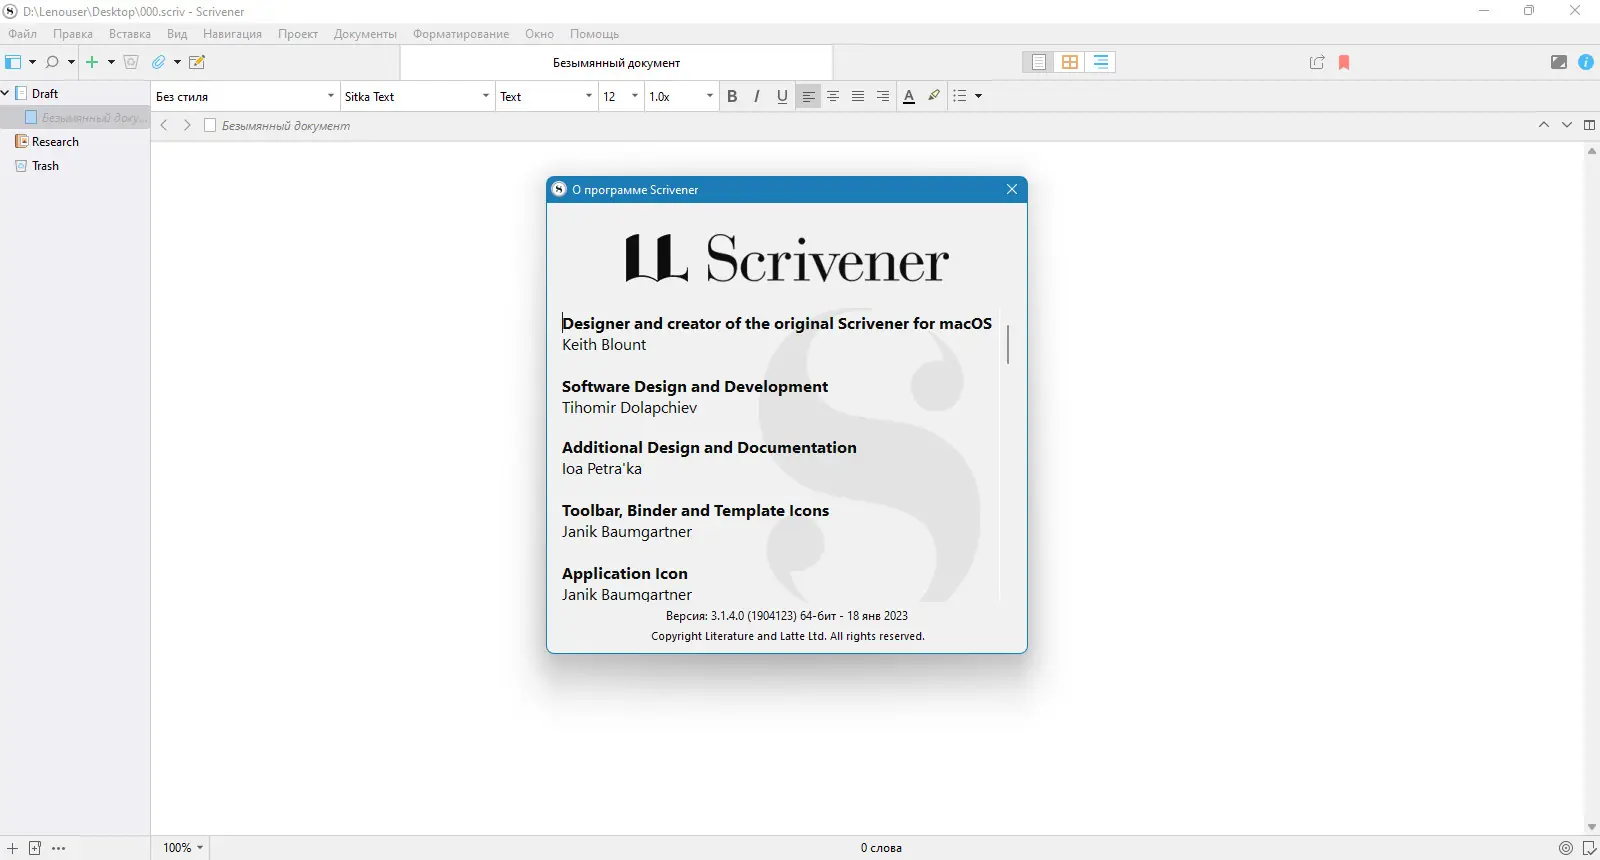Switch to single document view mode
The width and height of the screenshot is (1600, 860).
[1039, 62]
